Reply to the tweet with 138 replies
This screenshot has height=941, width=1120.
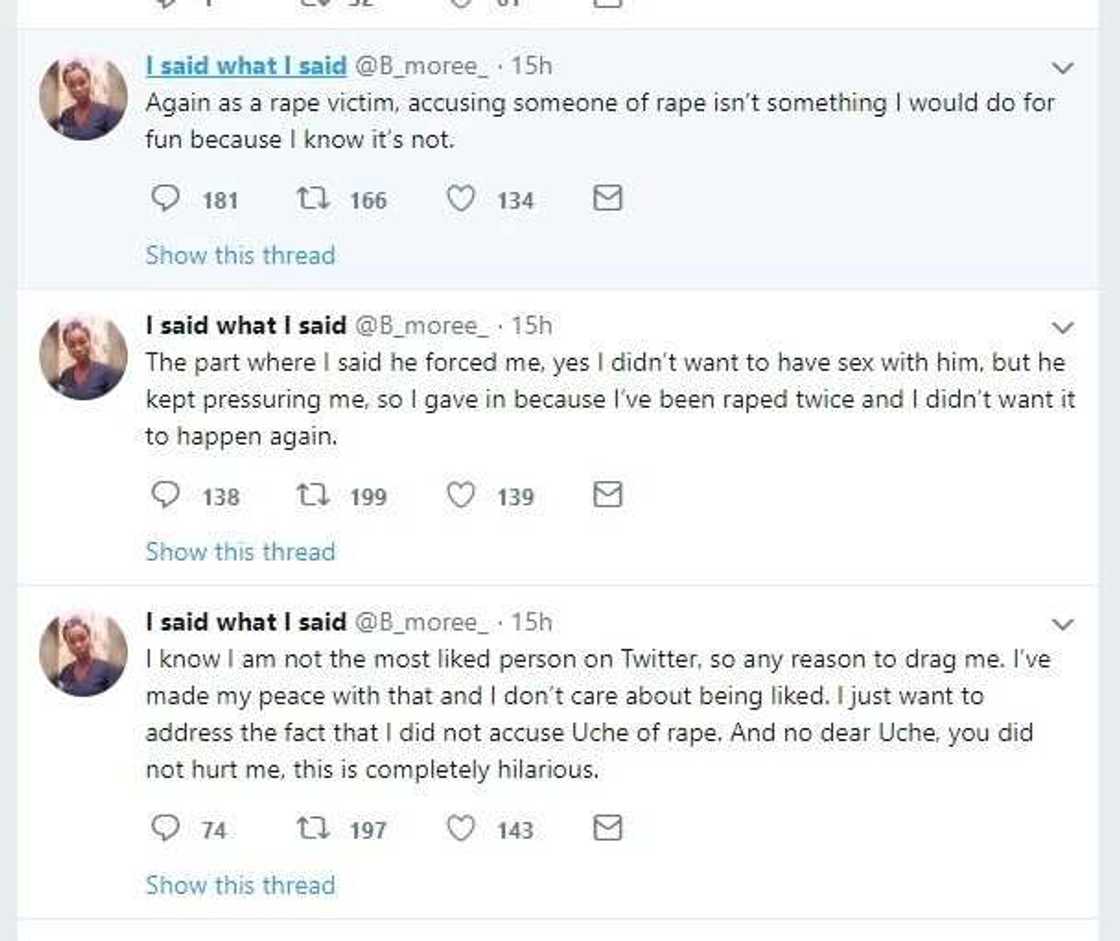click(x=164, y=496)
